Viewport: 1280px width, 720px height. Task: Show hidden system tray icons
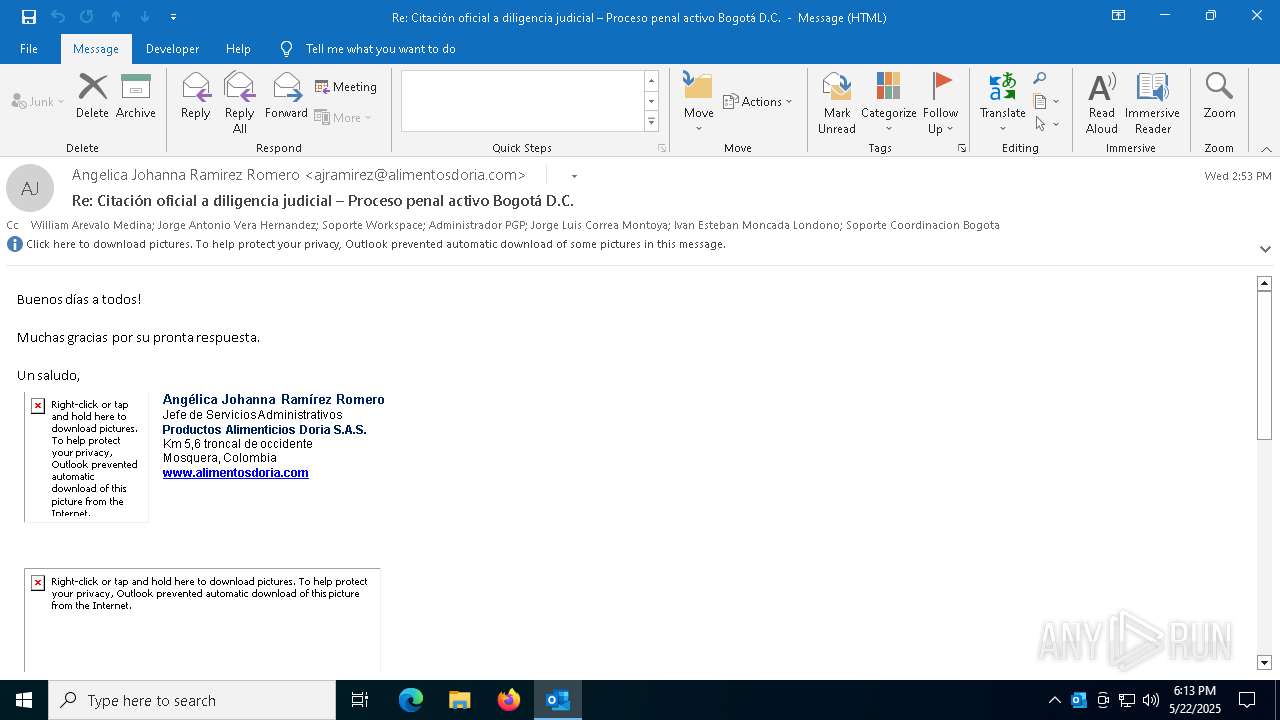pos(1054,700)
